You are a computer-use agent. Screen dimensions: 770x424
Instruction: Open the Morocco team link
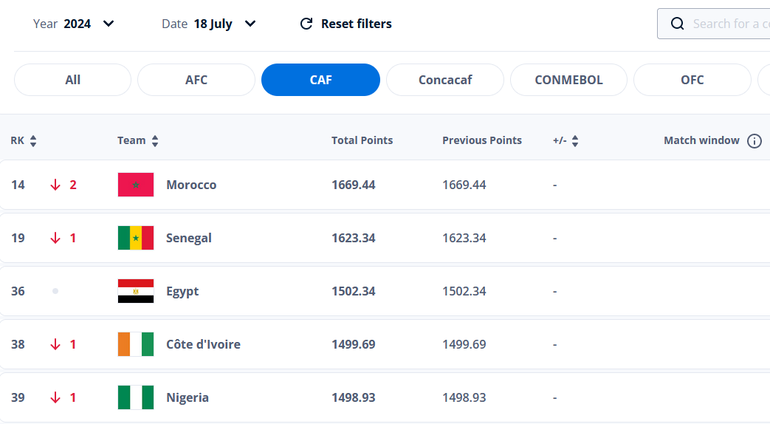tap(191, 185)
